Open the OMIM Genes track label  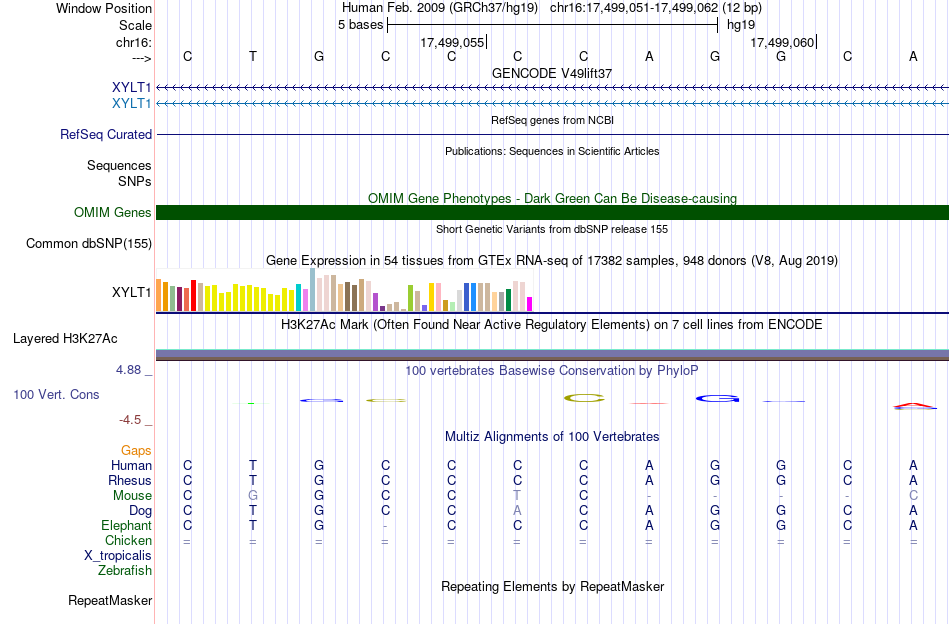click(113, 213)
